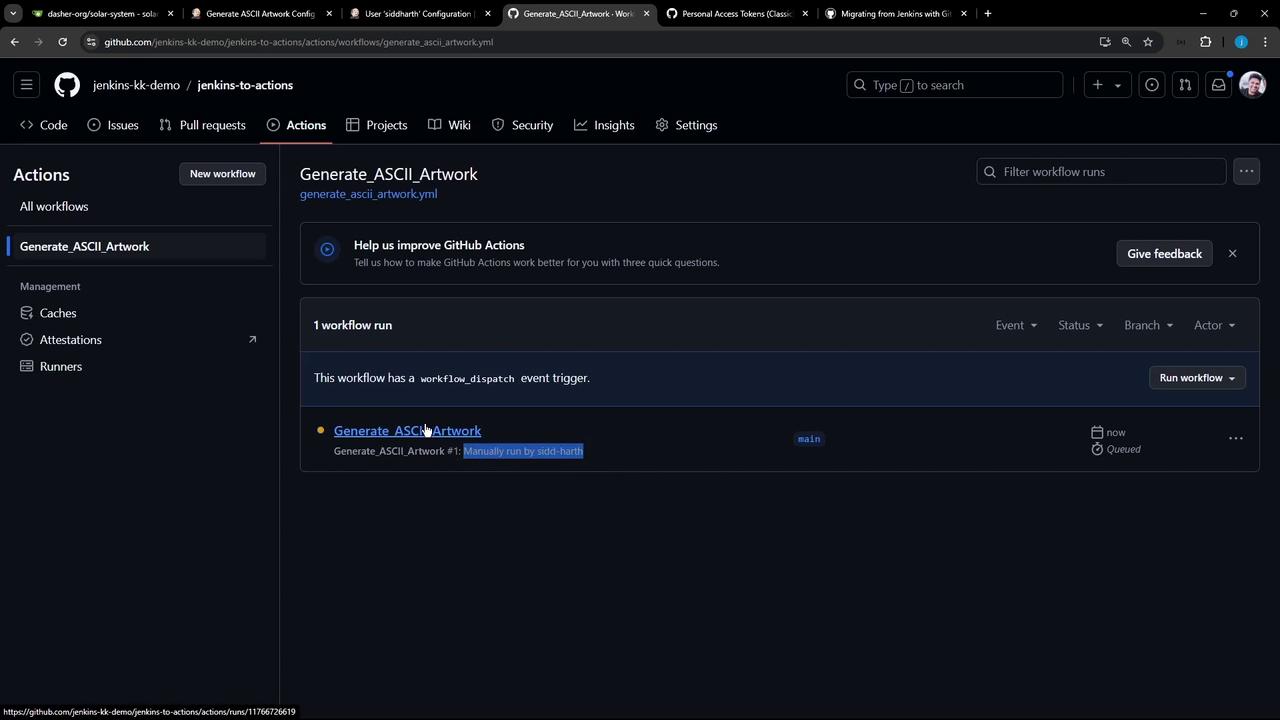Click the back navigation arrow
The image size is (1280, 720).
point(14,42)
